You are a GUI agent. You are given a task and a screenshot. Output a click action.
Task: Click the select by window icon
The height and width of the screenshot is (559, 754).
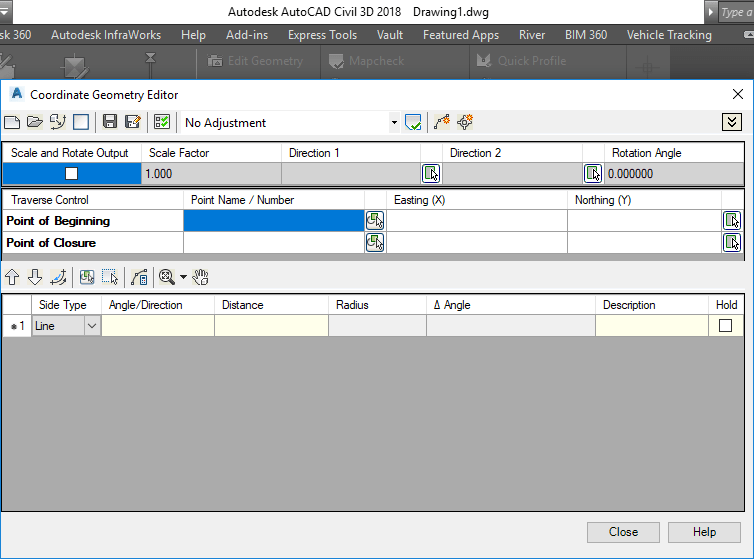110,277
